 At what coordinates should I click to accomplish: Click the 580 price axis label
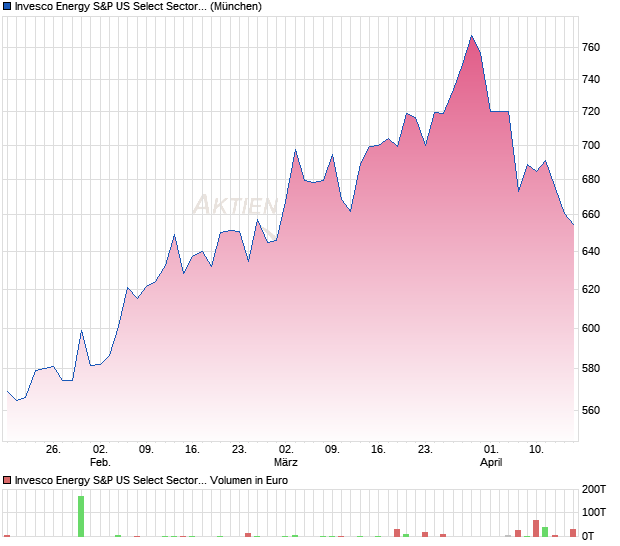pyautogui.click(x=591, y=368)
